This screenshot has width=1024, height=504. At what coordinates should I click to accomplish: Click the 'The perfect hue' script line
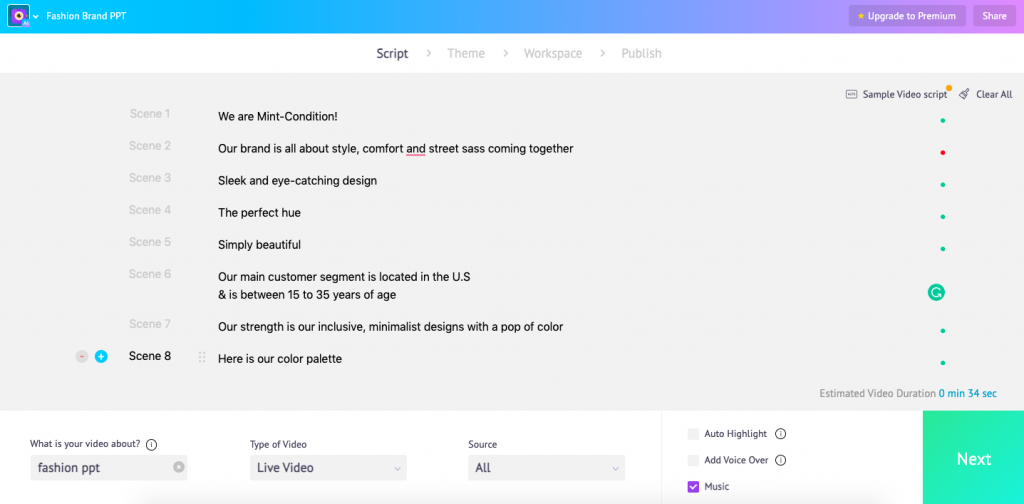coord(259,213)
